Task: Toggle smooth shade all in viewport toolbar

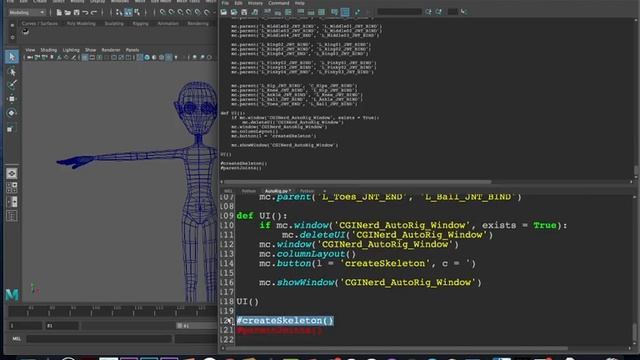Action: pyautogui.click(x=147, y=58)
